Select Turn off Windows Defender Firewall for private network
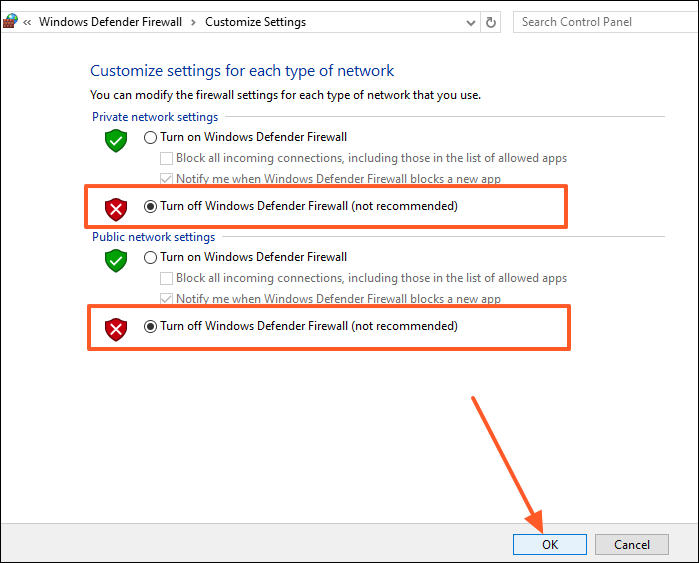The height and width of the screenshot is (563, 699). pos(151,207)
